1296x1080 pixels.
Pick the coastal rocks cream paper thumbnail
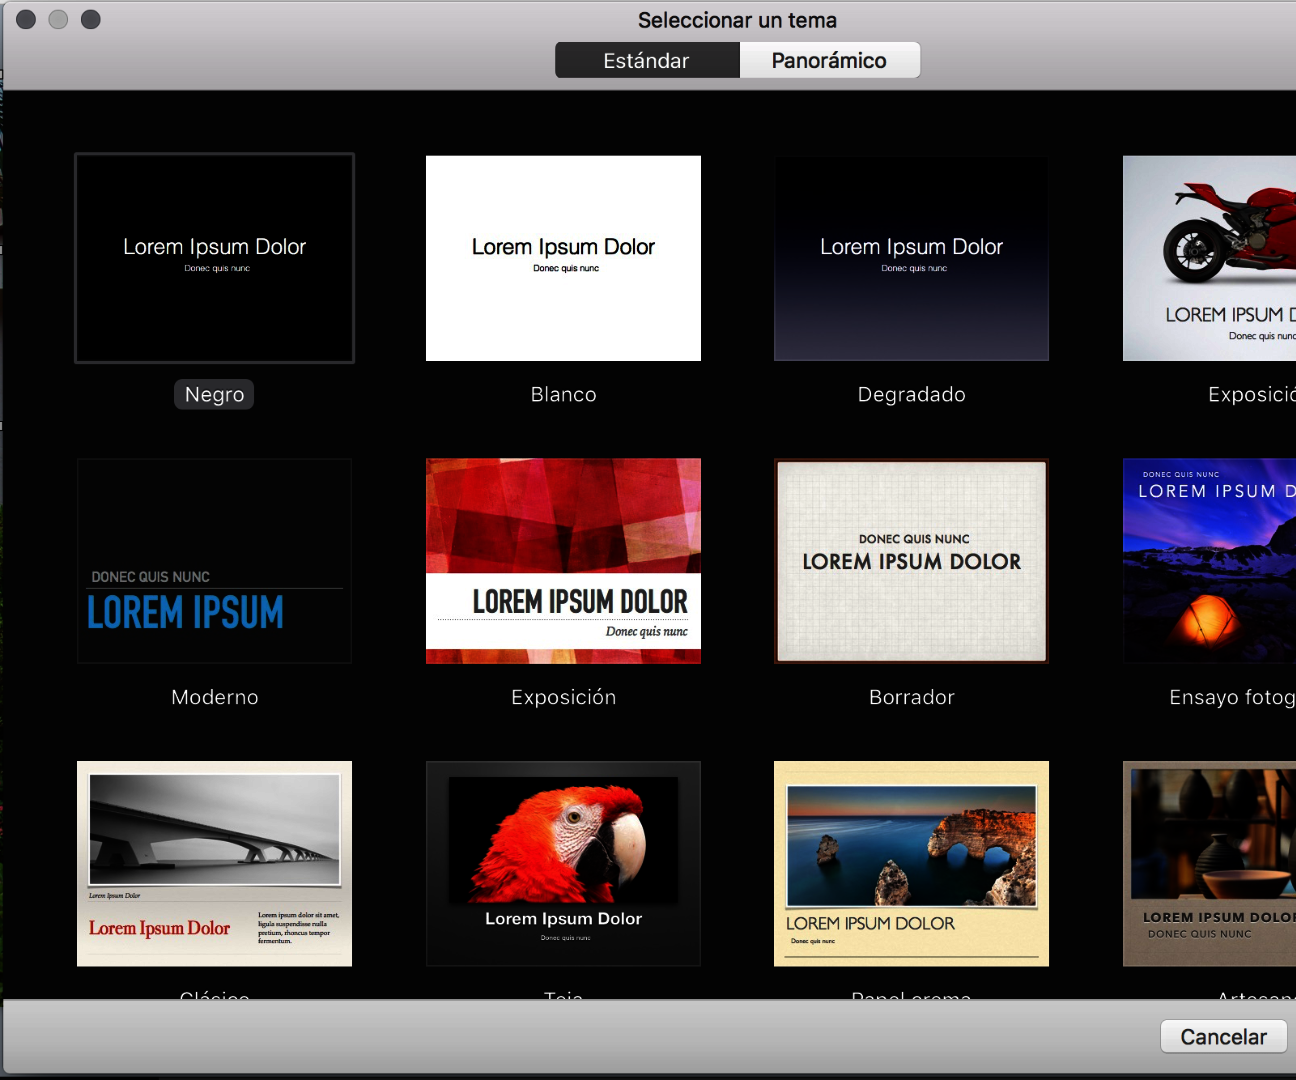point(911,864)
